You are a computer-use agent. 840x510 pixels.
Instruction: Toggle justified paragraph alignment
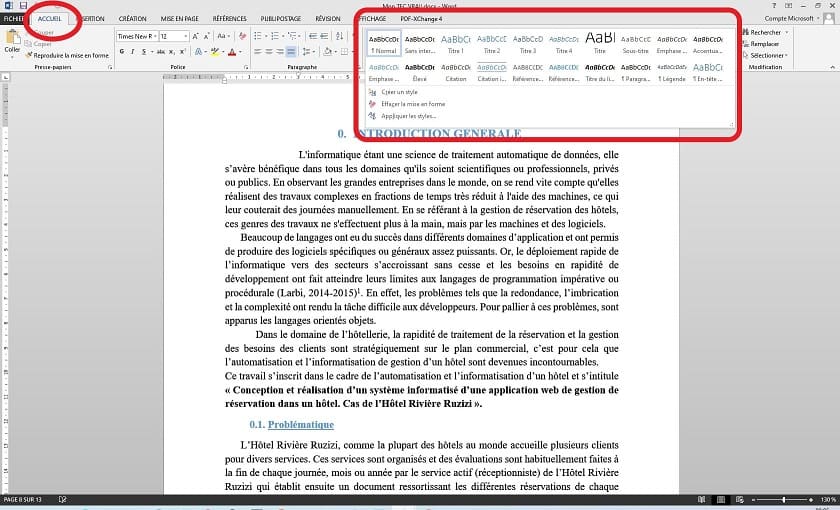291,51
